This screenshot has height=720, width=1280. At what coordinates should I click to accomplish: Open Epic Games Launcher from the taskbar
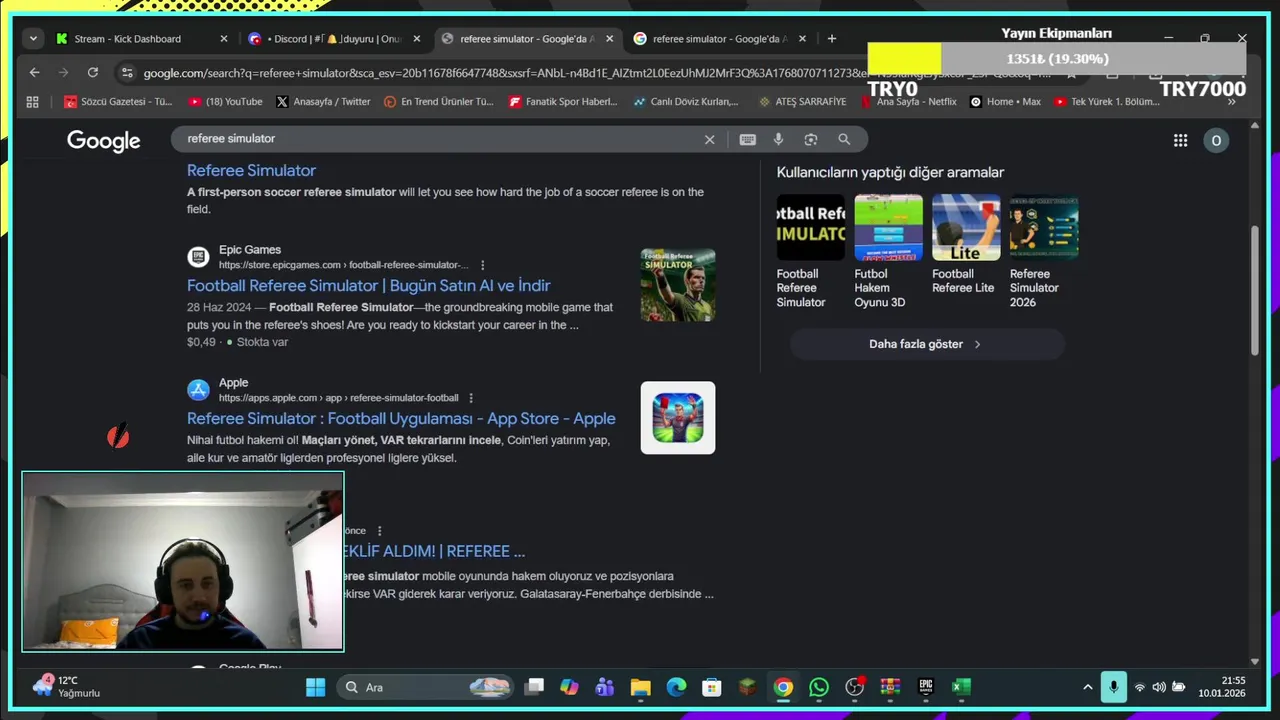click(926, 687)
